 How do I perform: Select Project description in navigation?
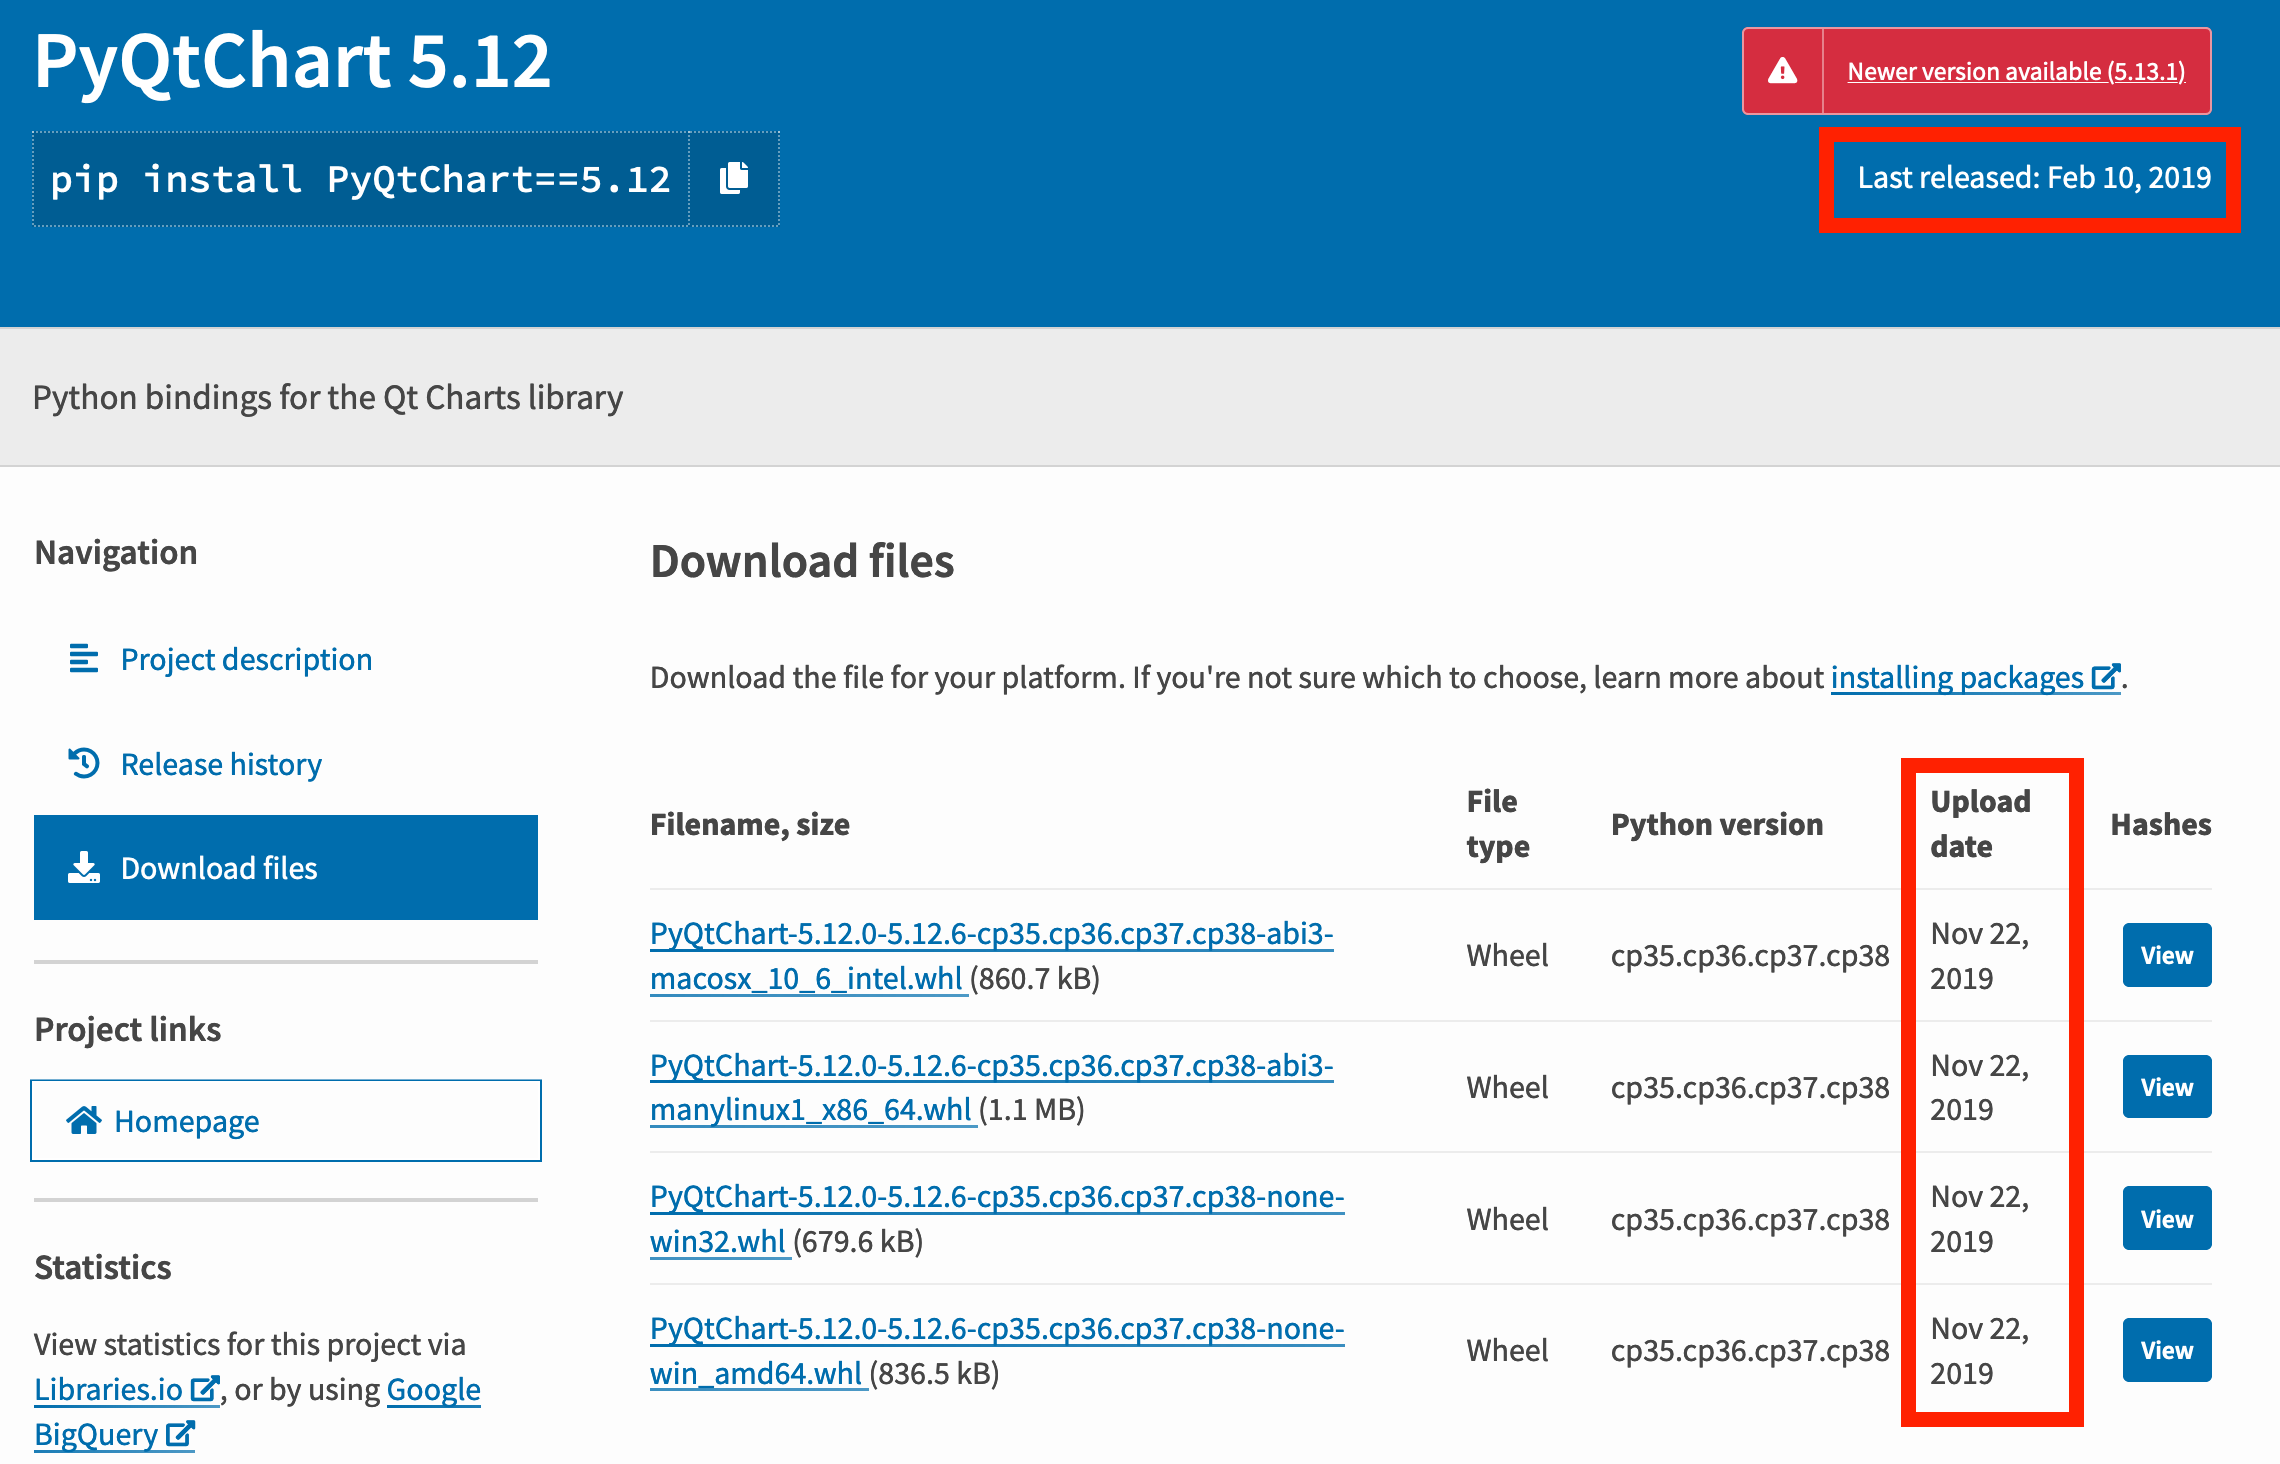click(246, 659)
